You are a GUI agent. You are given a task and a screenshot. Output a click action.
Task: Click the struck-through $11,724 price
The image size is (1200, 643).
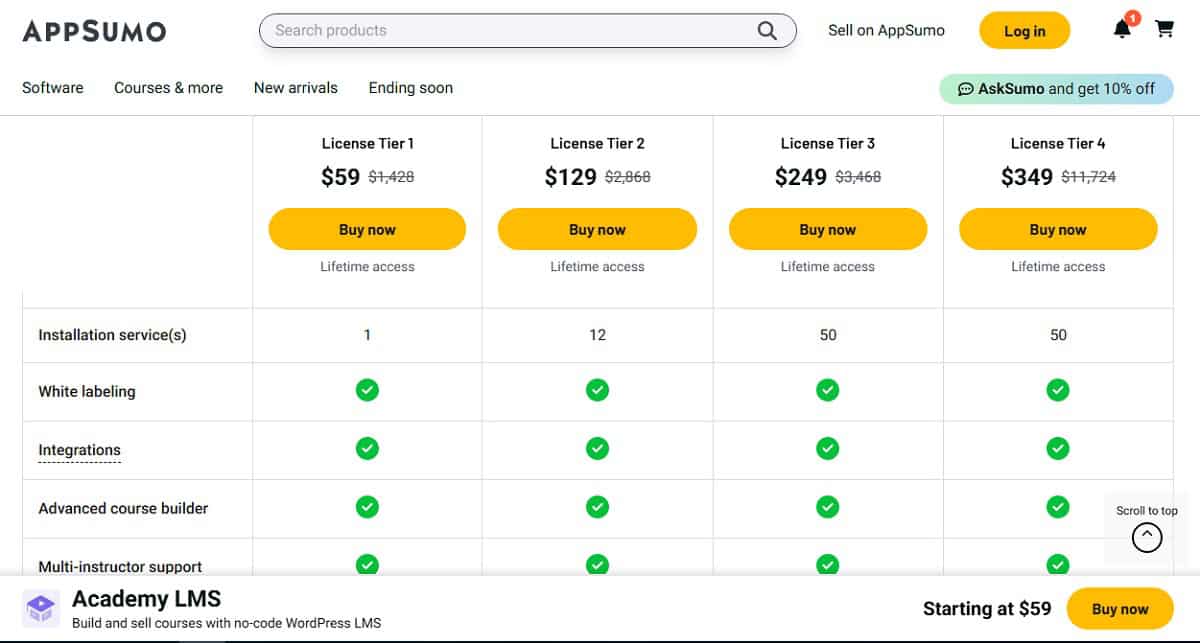click(x=1088, y=177)
